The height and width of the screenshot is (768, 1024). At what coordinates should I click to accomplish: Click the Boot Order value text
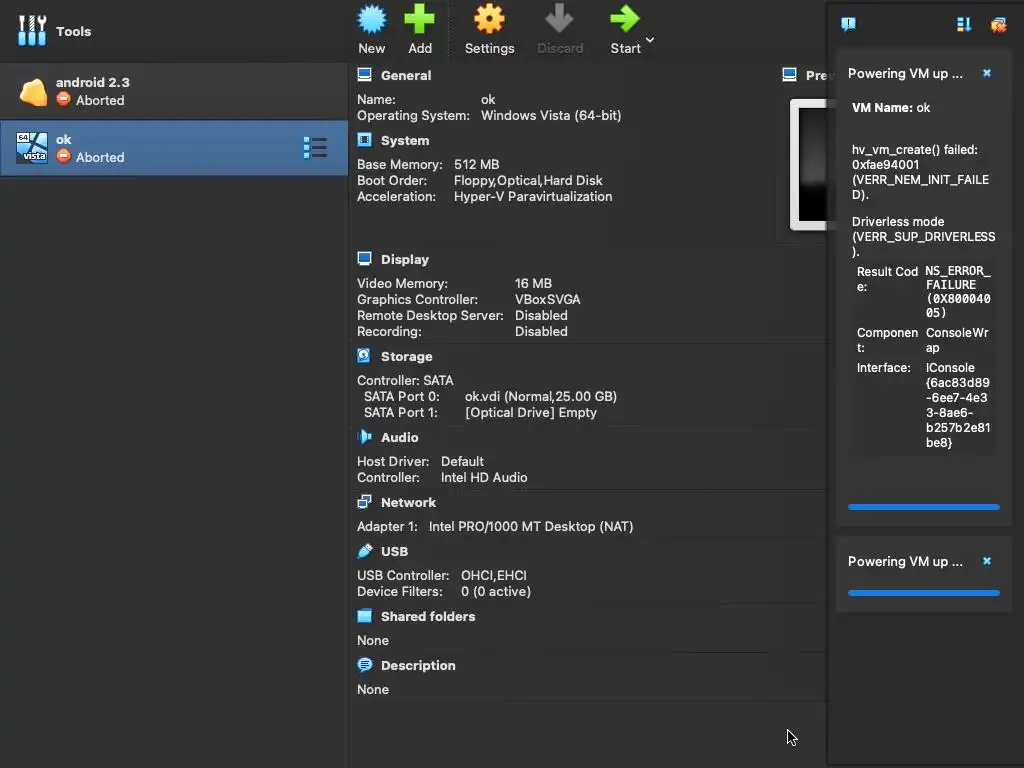coord(528,180)
